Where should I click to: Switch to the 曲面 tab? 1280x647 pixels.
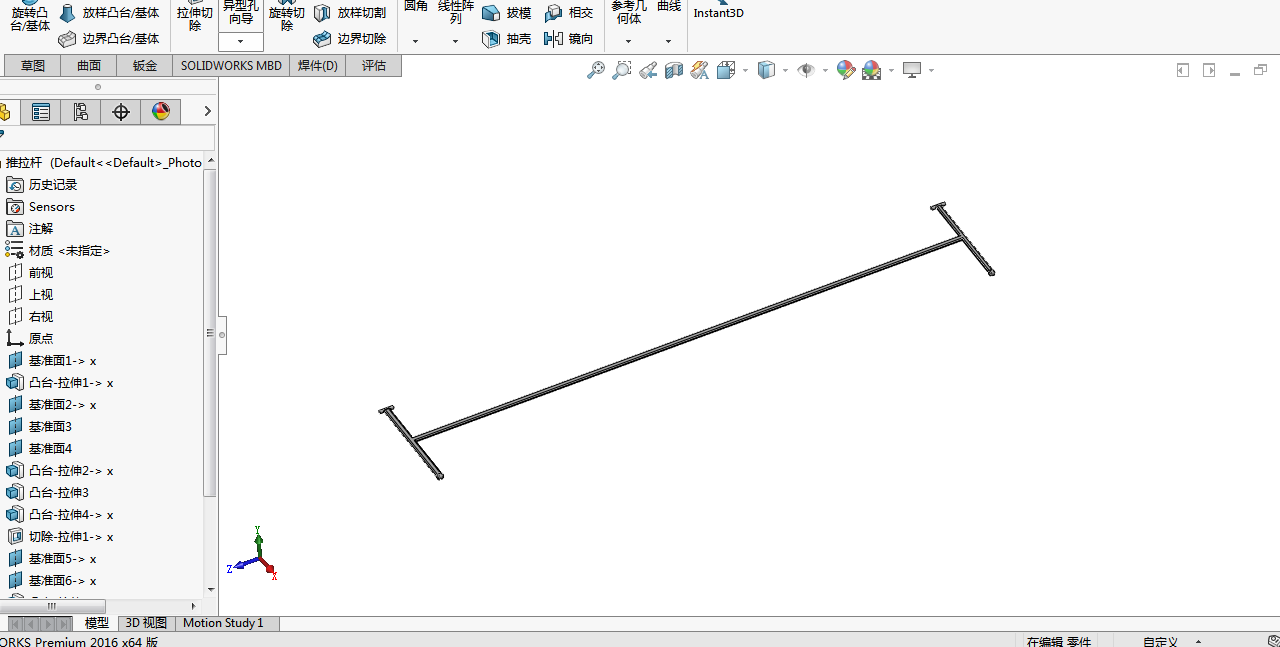click(89, 66)
